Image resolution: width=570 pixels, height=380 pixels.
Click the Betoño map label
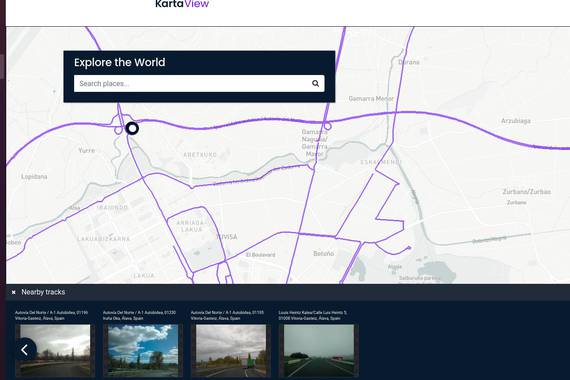pyautogui.click(x=324, y=253)
